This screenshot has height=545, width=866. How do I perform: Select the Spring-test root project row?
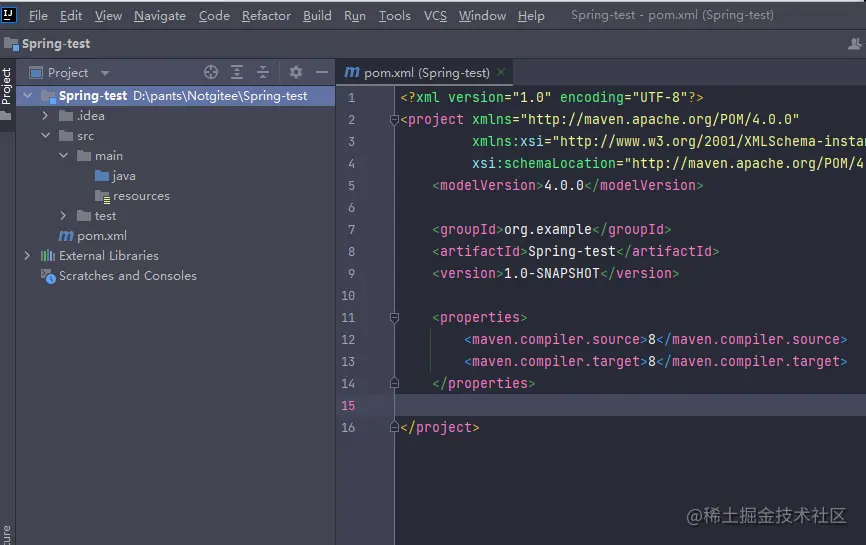tap(176, 96)
